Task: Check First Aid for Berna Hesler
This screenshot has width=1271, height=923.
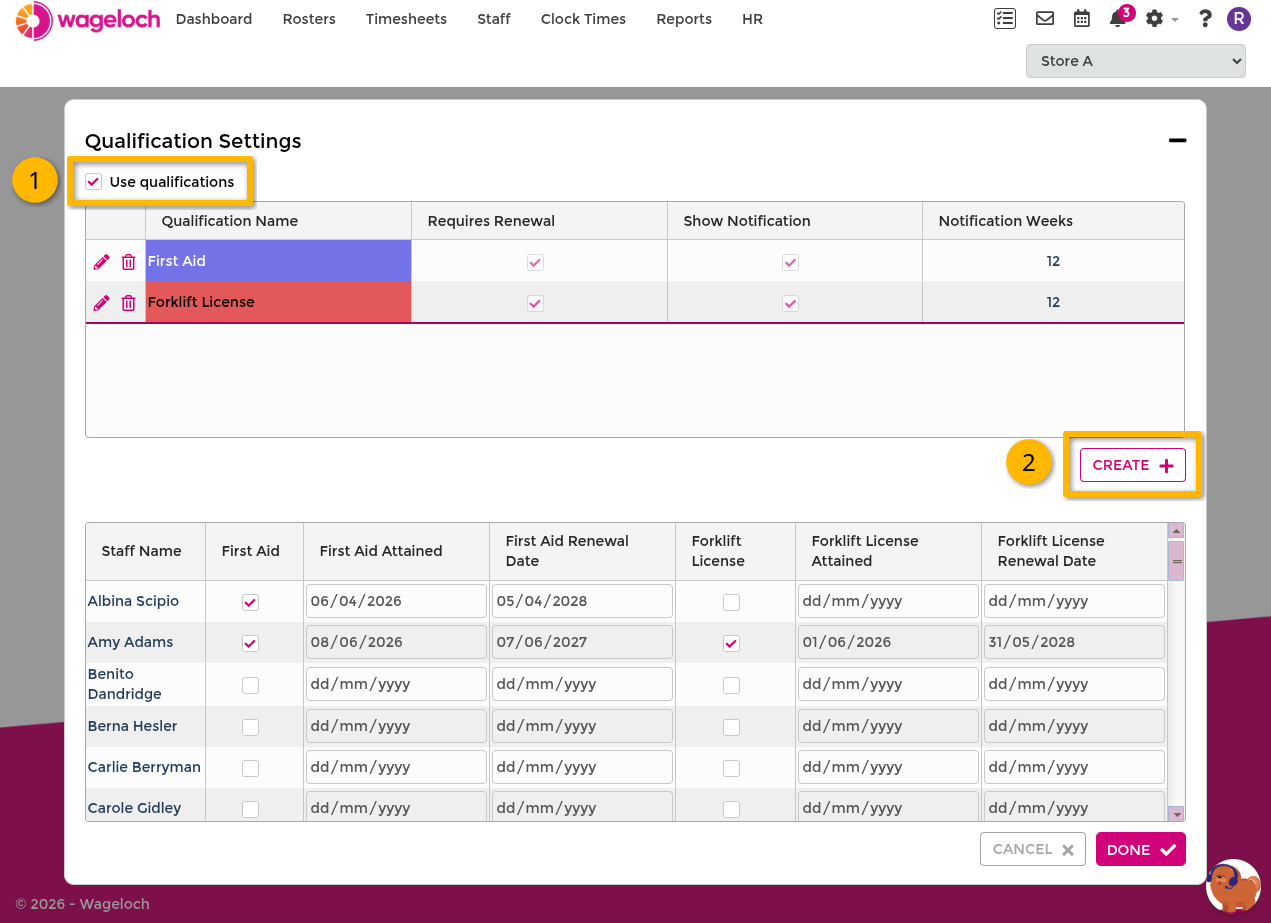Action: click(x=251, y=728)
